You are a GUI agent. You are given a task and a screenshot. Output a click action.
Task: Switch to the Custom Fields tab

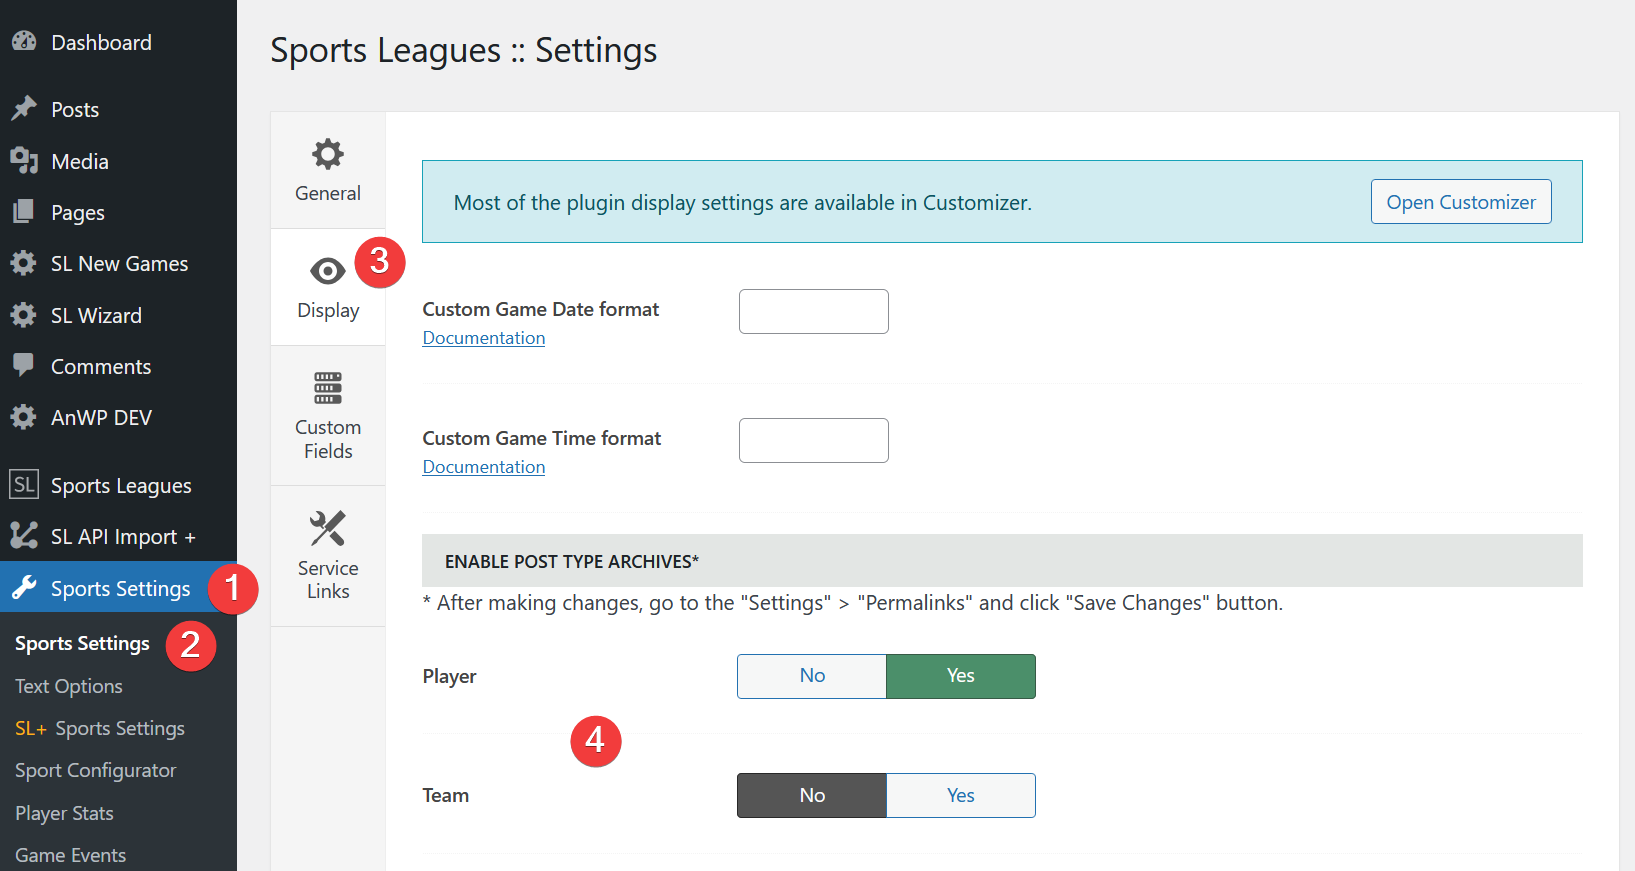click(x=328, y=416)
